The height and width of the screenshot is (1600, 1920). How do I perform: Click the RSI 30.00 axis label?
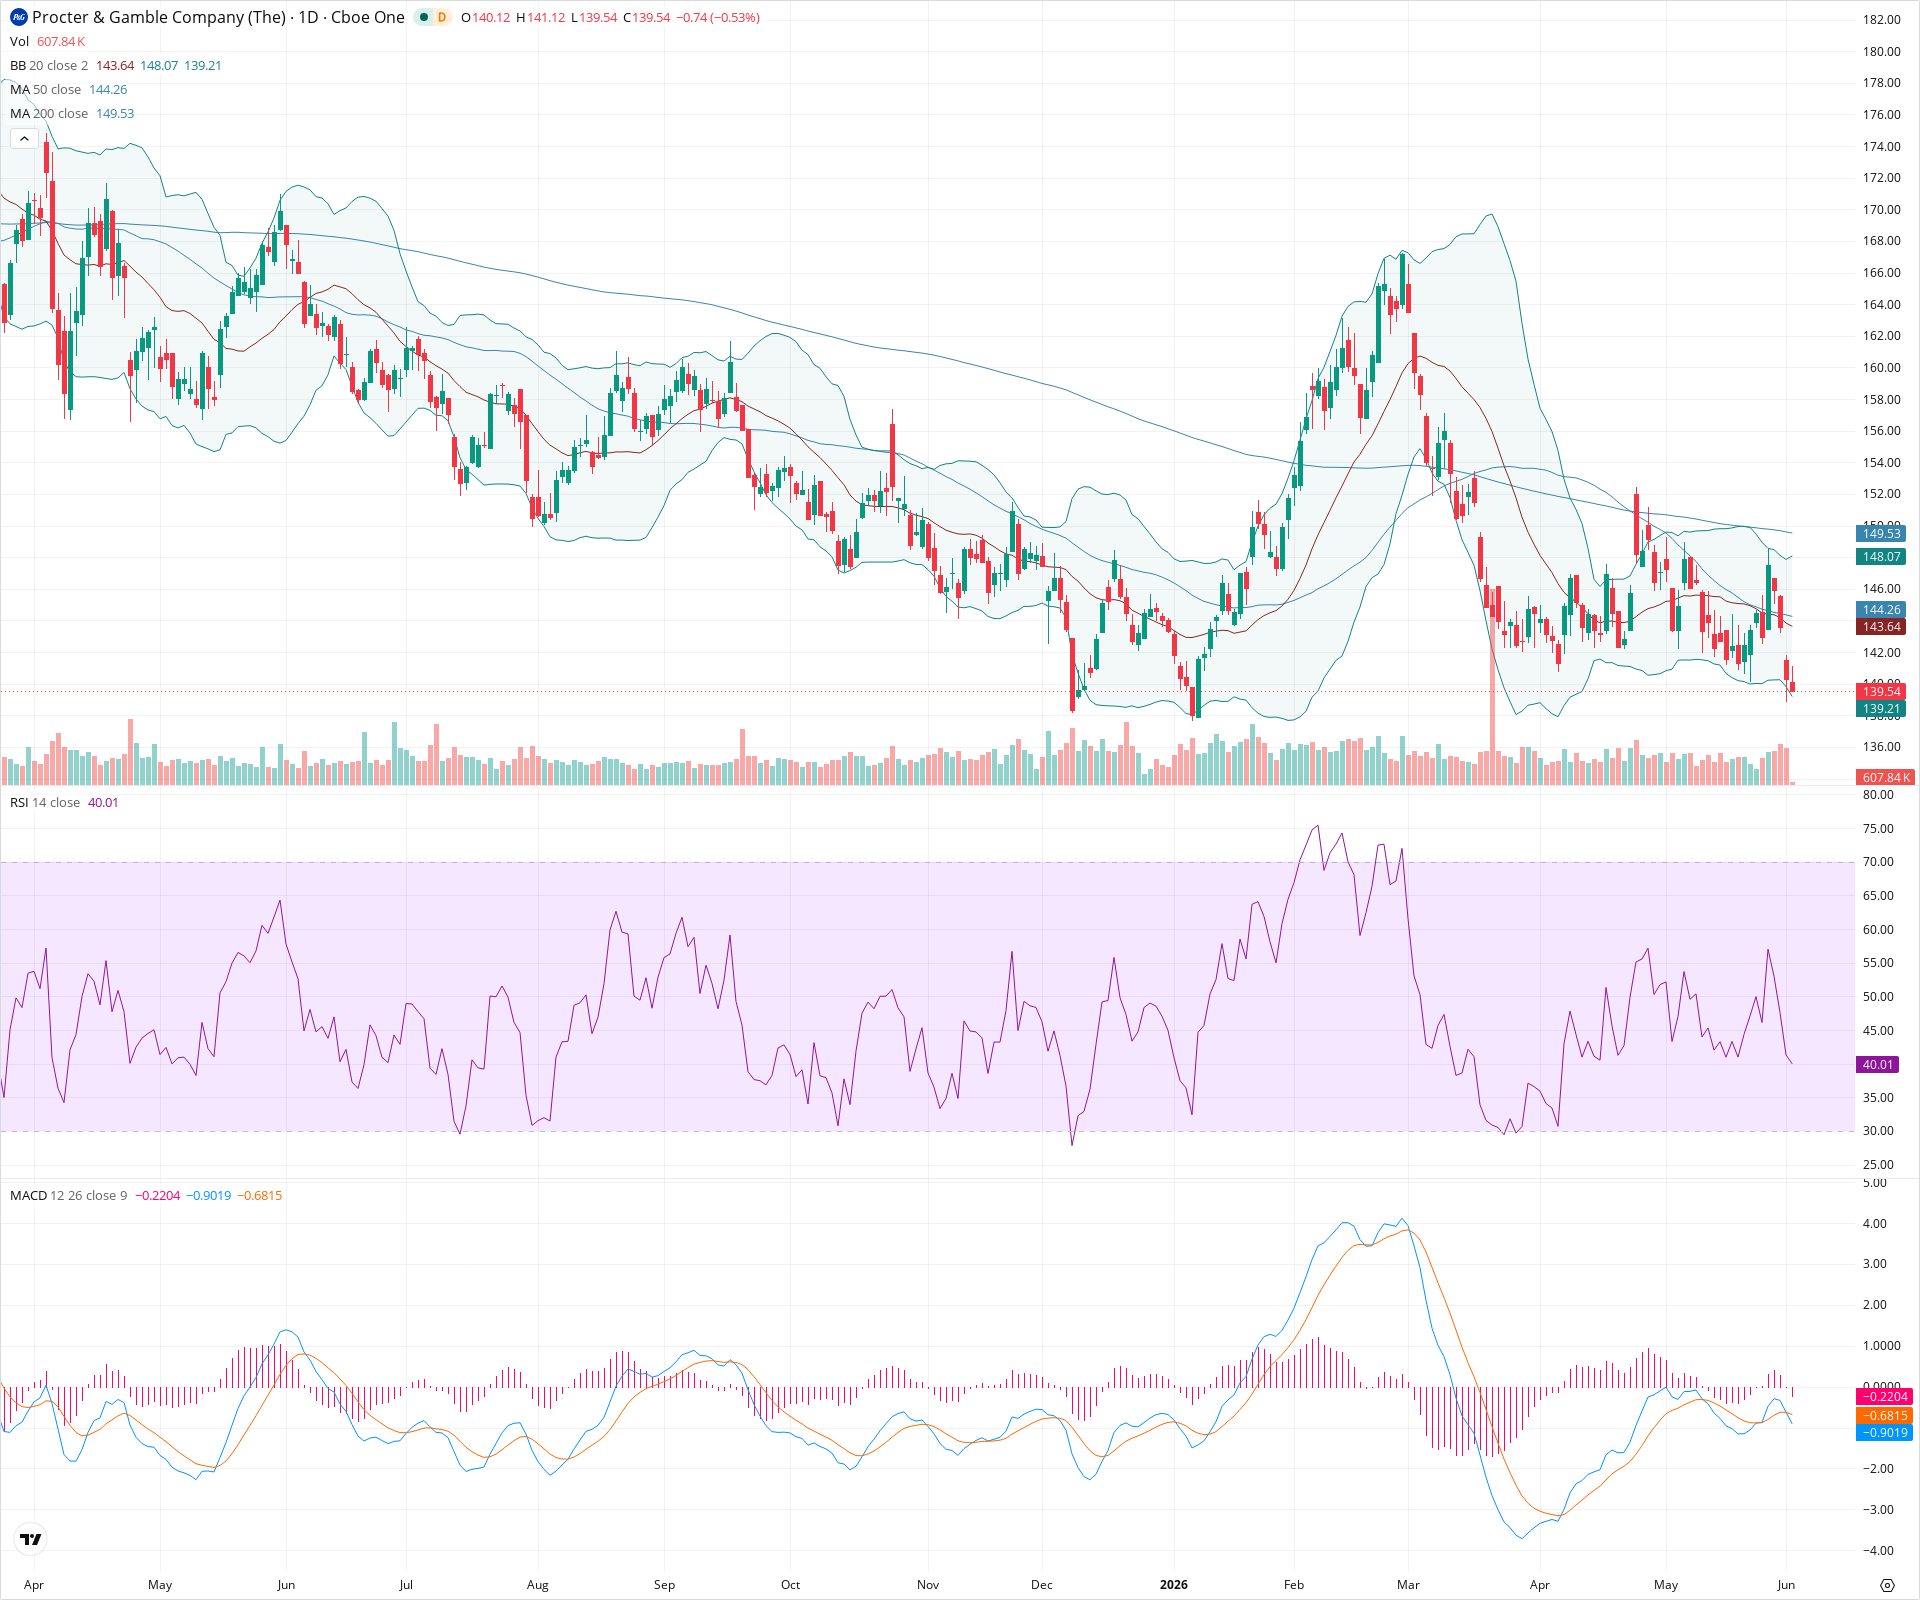coord(1878,1131)
